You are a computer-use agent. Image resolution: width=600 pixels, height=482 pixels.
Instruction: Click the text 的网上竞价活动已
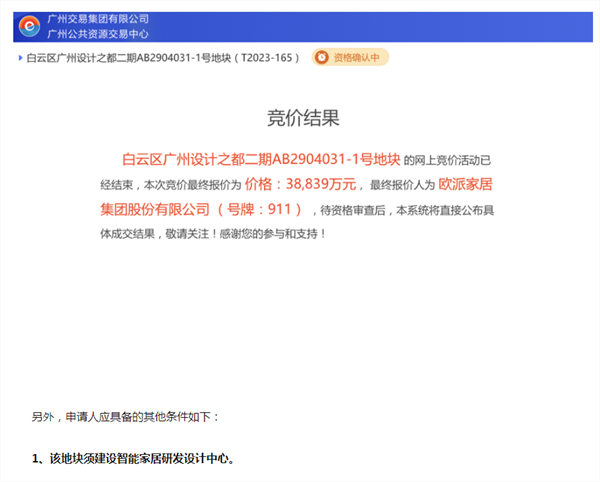[x=447, y=160]
